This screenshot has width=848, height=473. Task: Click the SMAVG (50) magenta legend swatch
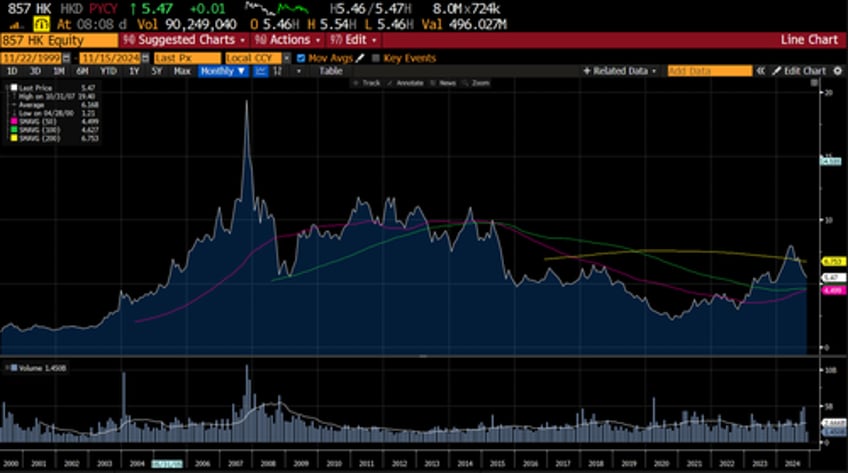tap(12, 120)
